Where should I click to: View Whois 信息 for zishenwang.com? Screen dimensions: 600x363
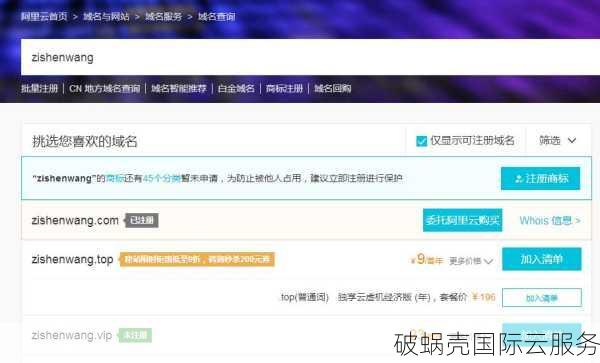(550, 220)
